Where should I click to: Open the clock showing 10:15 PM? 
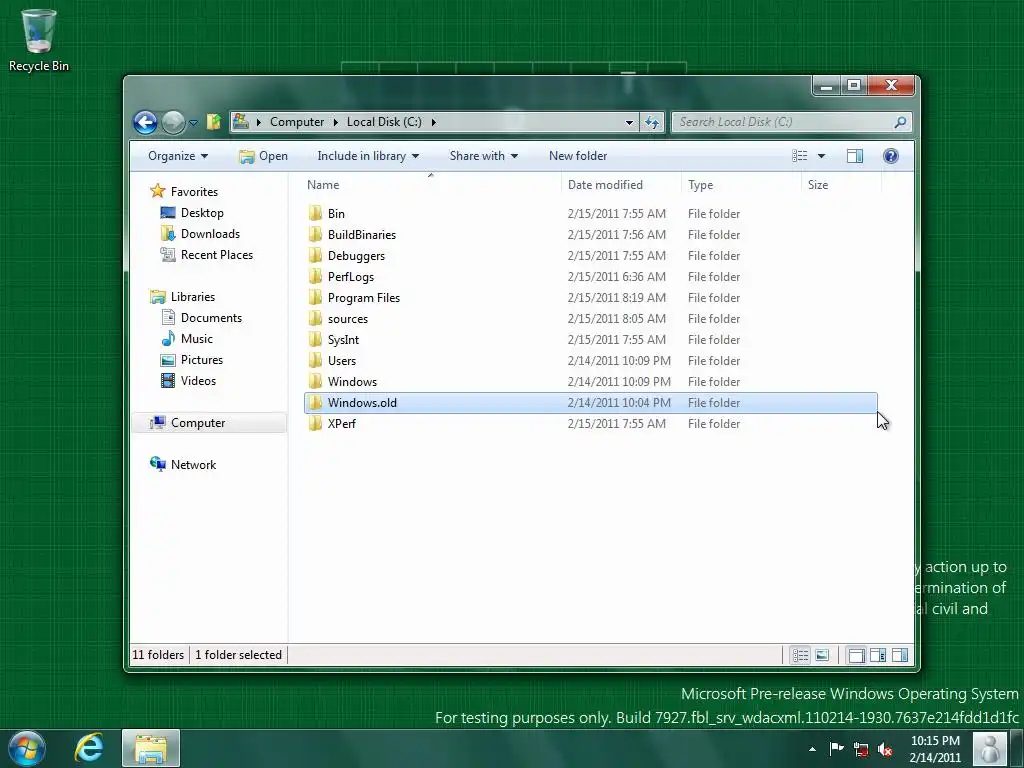click(x=935, y=749)
